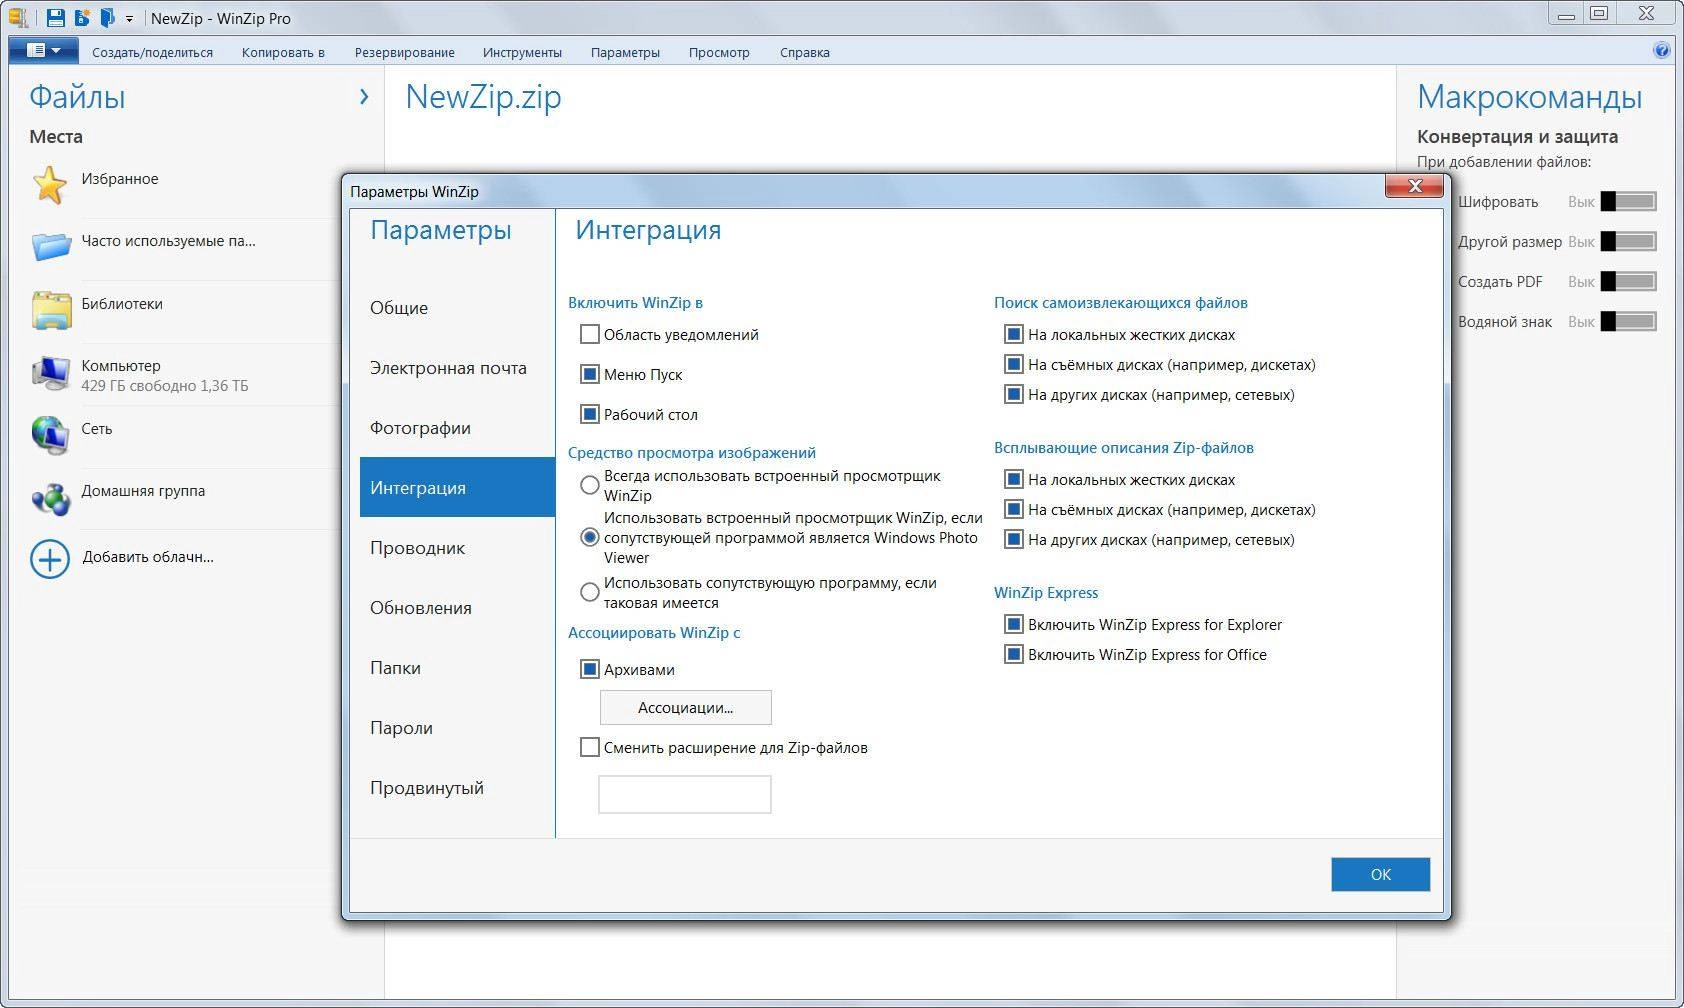Open the Копировать в ribbon tab

coord(283,52)
